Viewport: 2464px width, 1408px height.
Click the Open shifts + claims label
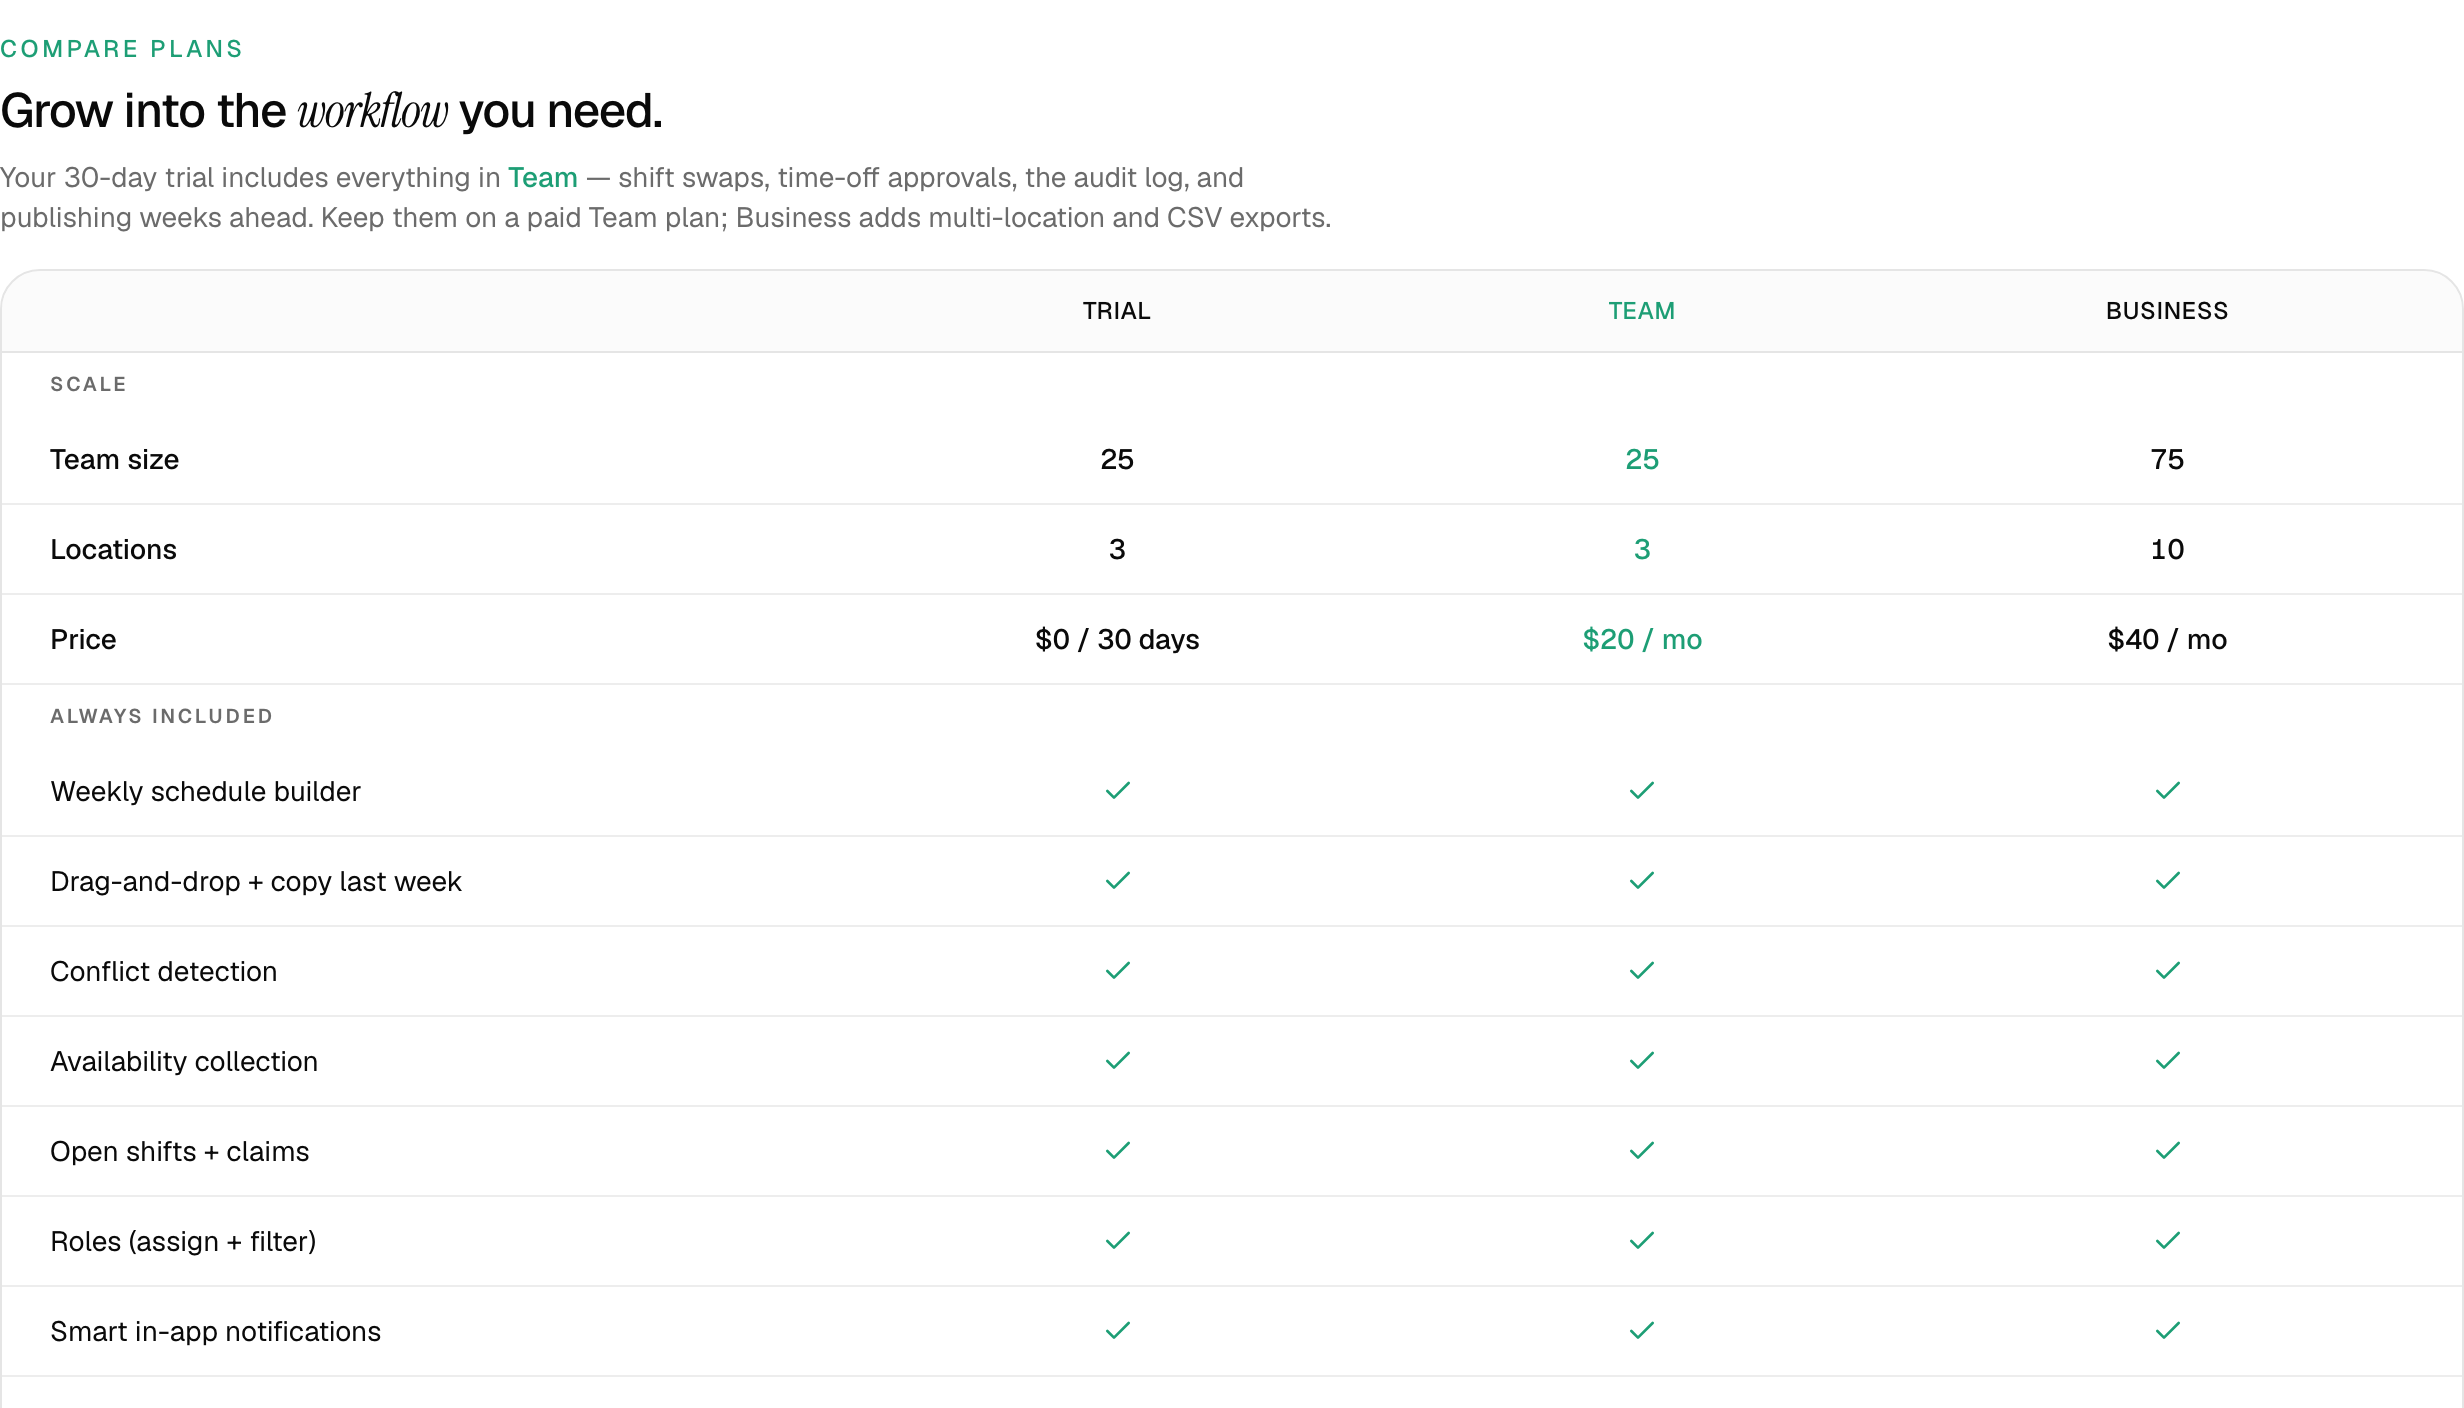(x=179, y=1152)
